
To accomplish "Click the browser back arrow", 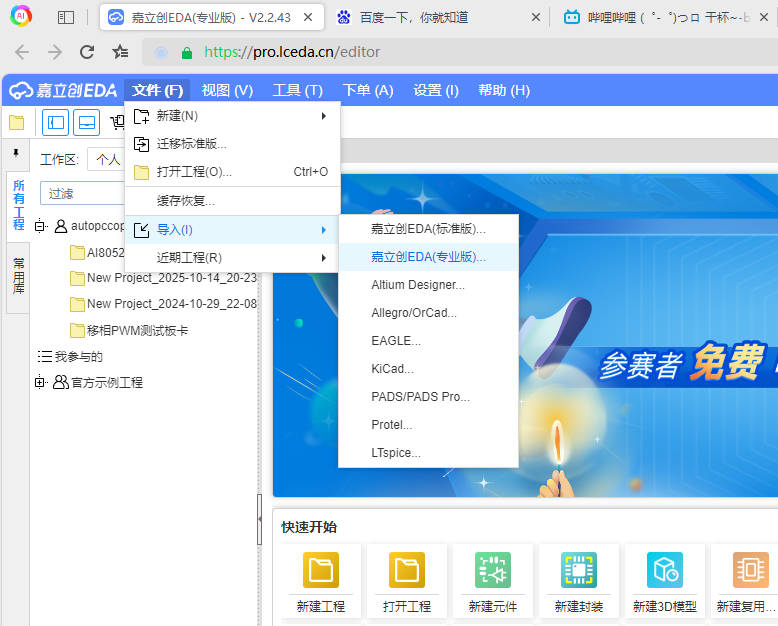I will [x=22, y=52].
